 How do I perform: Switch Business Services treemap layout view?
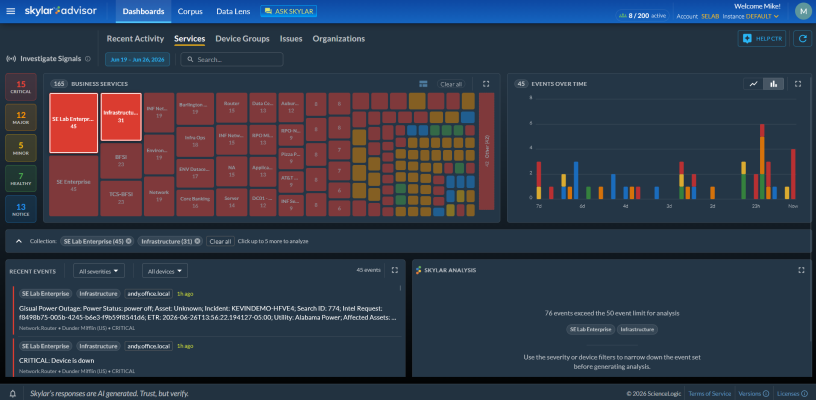click(423, 84)
